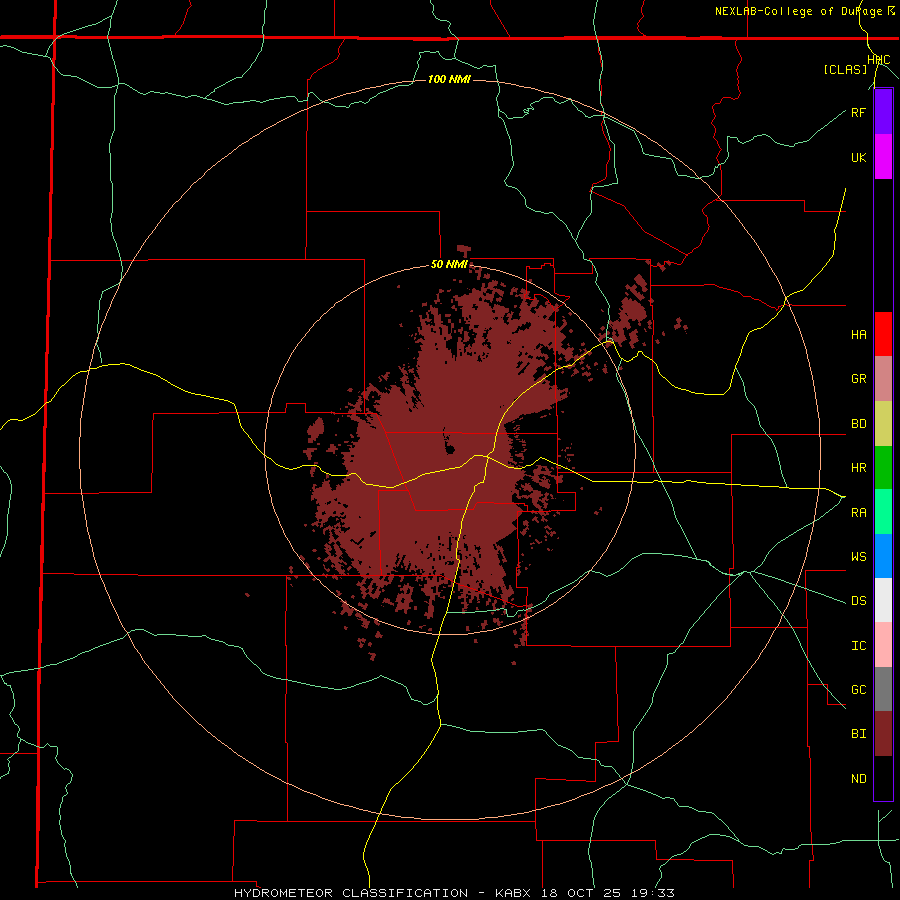Viewport: 900px width, 900px height.
Task: Click the 'BI' legend label
Action: [x=858, y=734]
